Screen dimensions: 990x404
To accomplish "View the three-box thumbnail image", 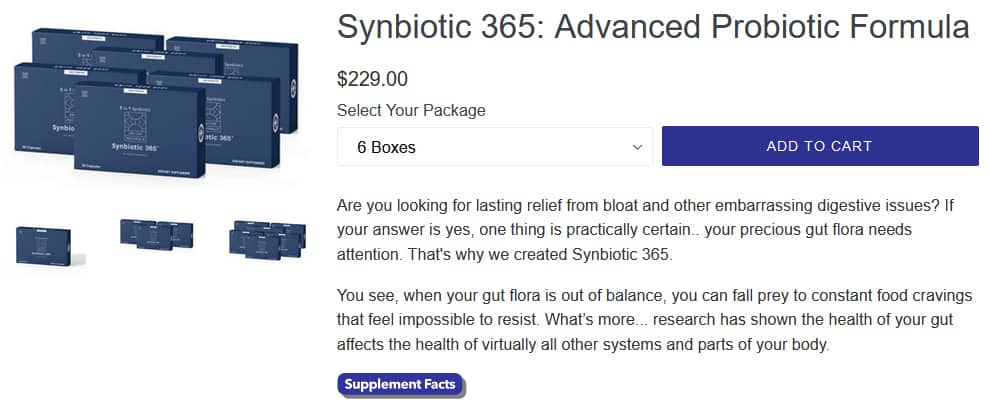I will click(157, 235).
